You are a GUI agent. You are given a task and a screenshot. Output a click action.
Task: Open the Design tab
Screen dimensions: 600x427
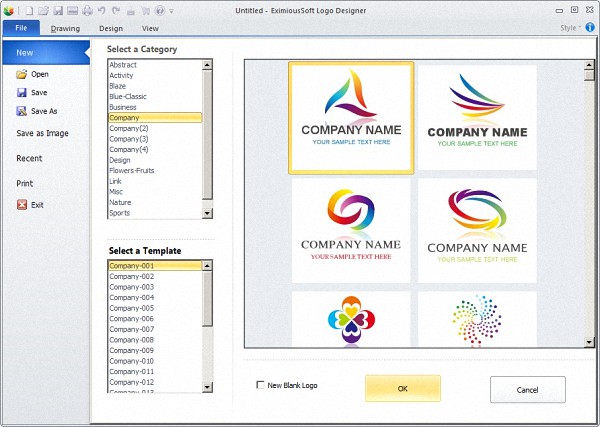tap(111, 29)
